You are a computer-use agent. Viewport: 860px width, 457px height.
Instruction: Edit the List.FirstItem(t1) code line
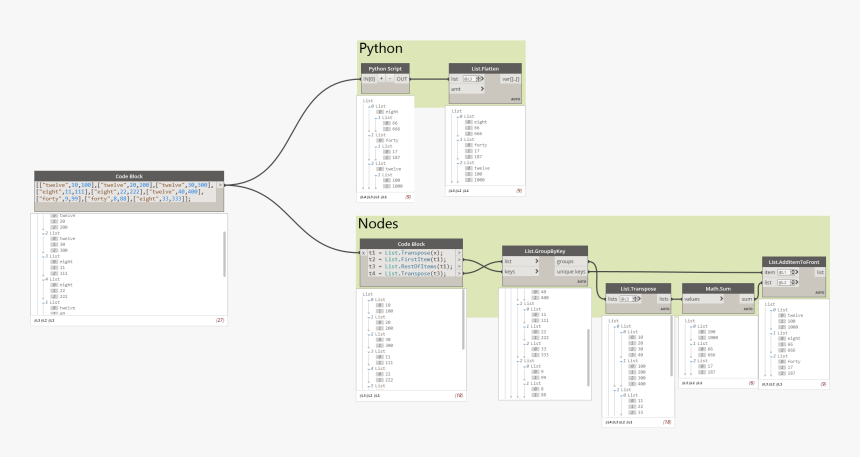tap(408, 259)
